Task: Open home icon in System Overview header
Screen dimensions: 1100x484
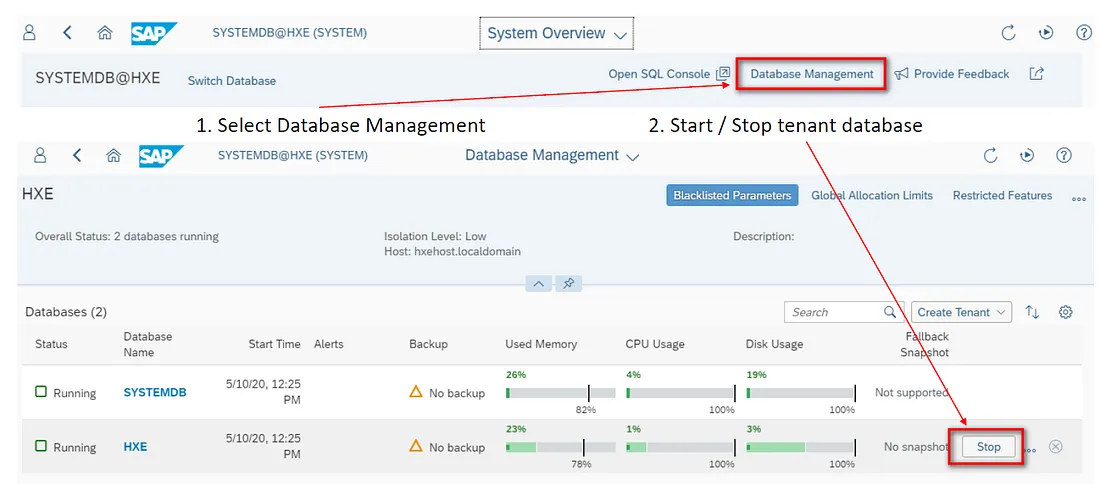Action: click(x=105, y=32)
